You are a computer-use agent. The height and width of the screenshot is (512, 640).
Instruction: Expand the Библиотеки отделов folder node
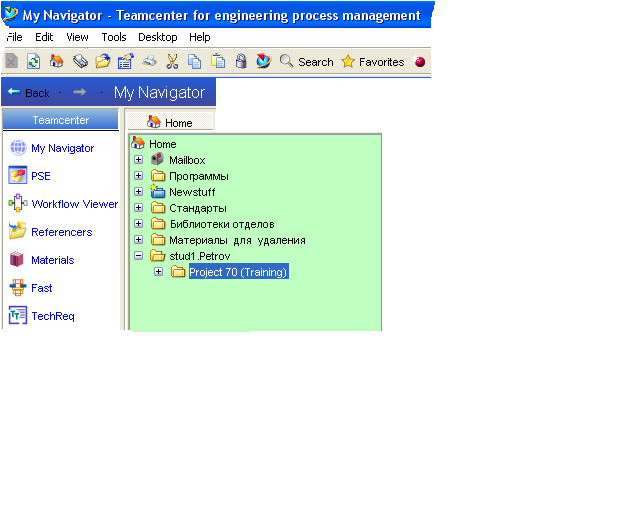138,223
